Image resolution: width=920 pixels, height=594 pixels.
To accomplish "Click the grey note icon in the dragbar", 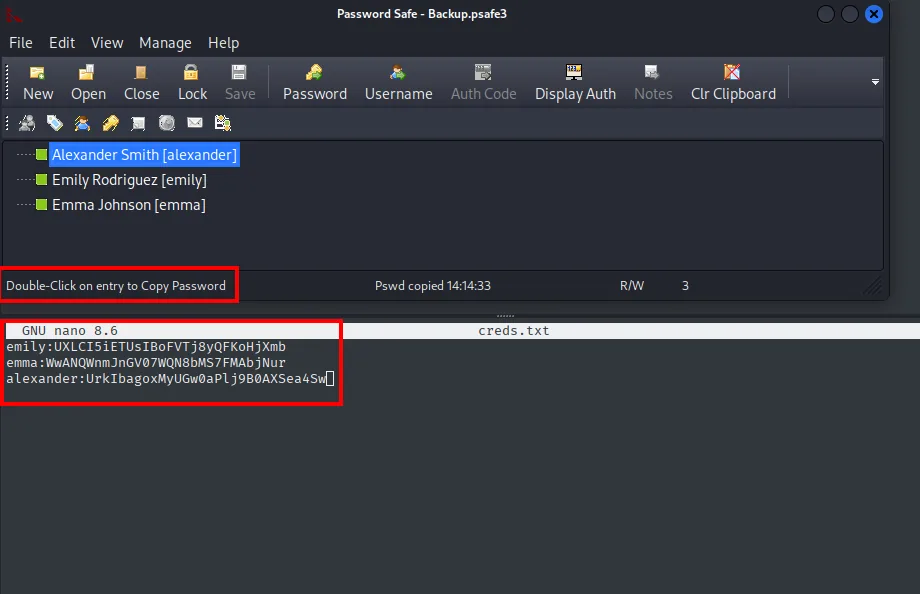I will coord(138,123).
